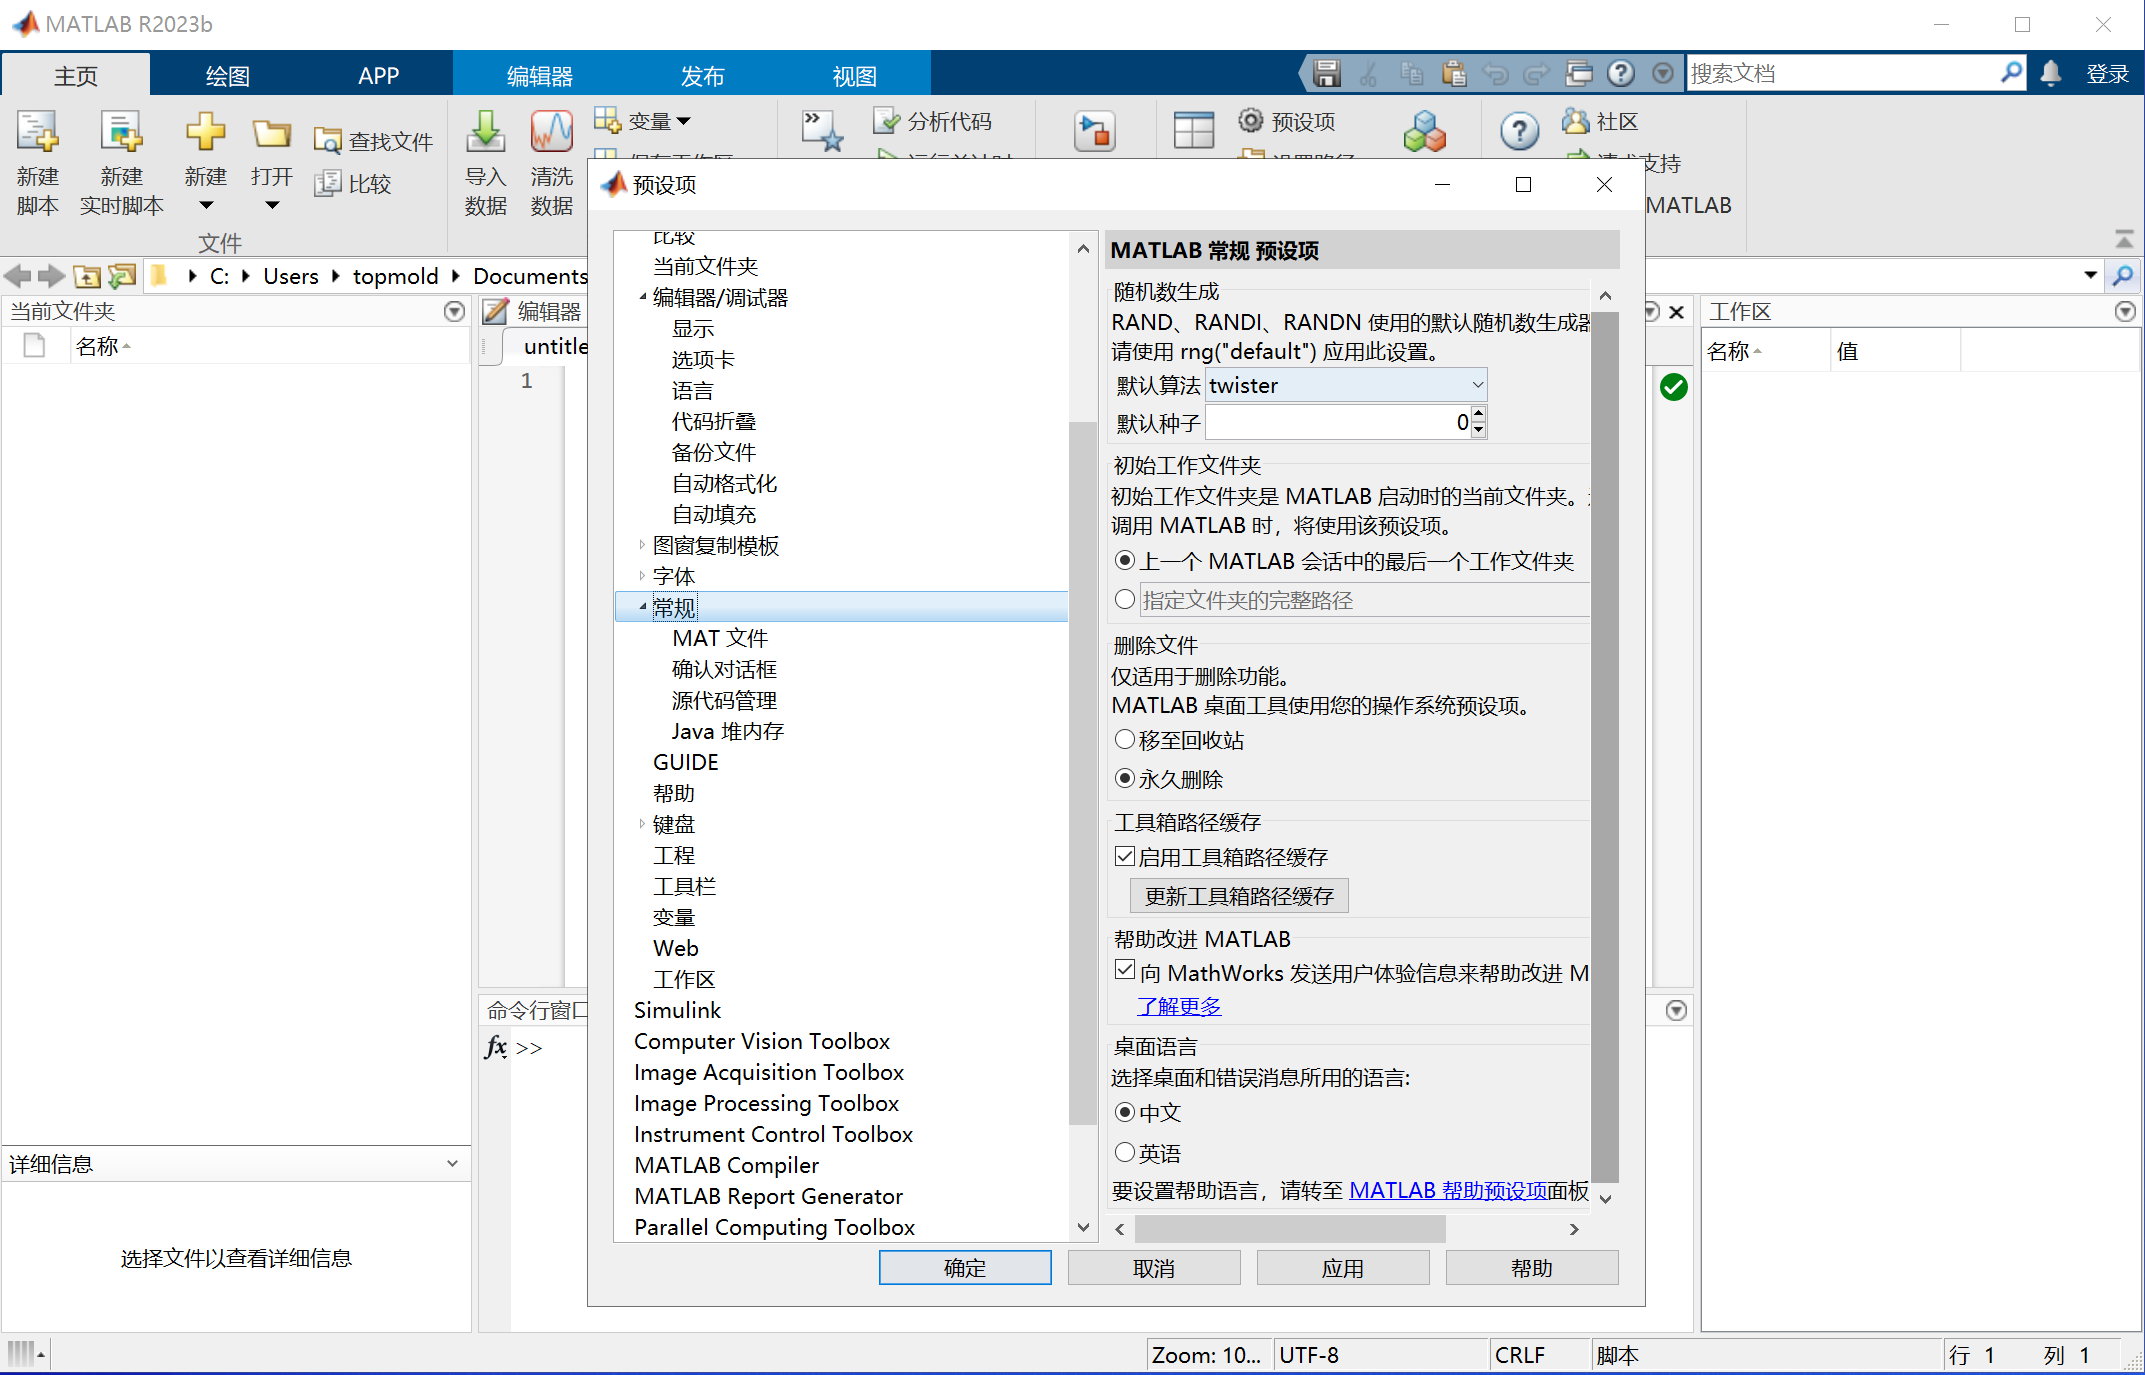
Task: Click the 应用 button
Action: (1343, 1268)
